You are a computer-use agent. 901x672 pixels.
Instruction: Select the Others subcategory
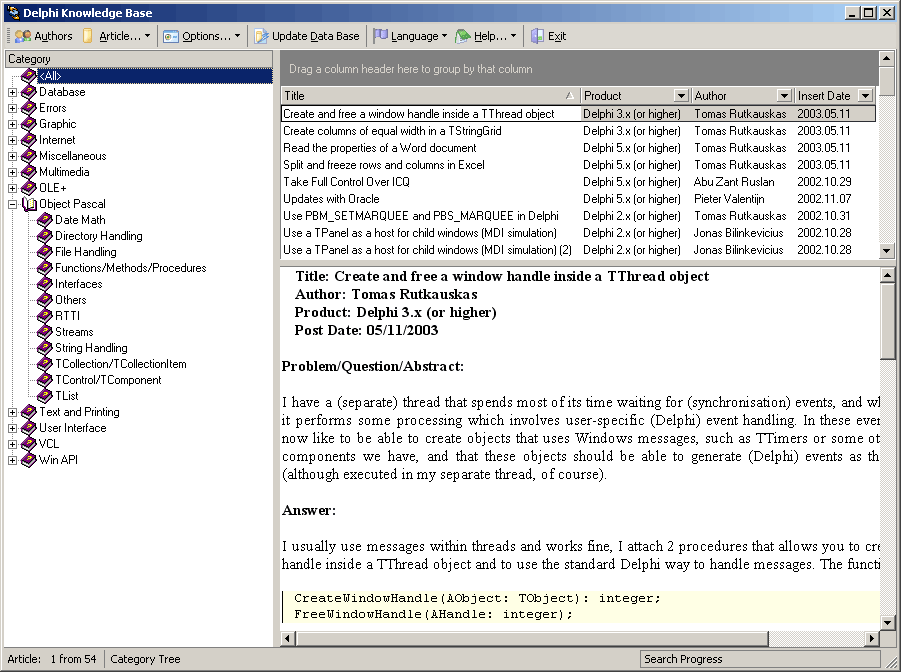(71, 300)
